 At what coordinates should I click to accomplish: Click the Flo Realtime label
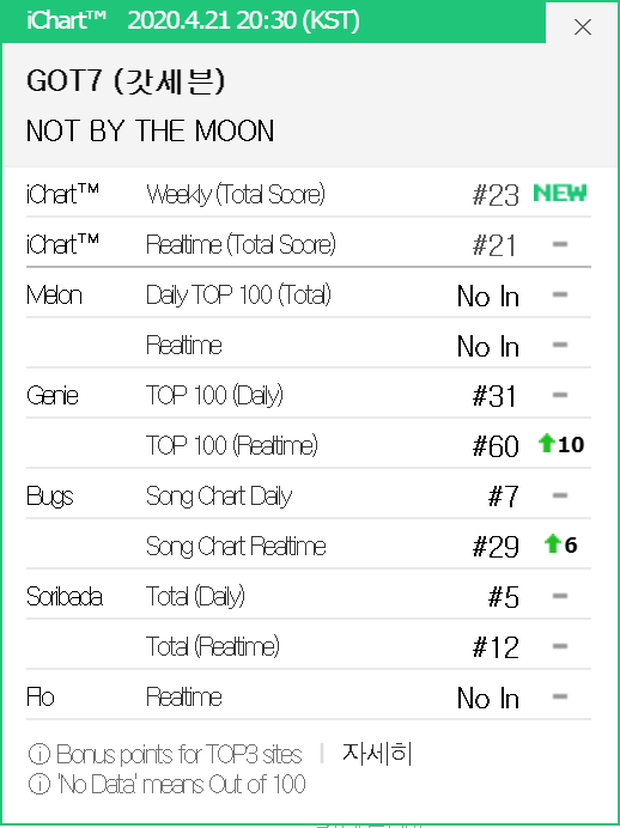(183, 696)
